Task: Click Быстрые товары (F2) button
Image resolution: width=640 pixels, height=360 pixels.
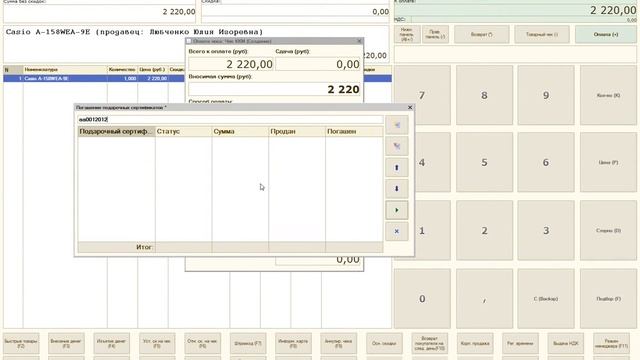Action: 21,343
